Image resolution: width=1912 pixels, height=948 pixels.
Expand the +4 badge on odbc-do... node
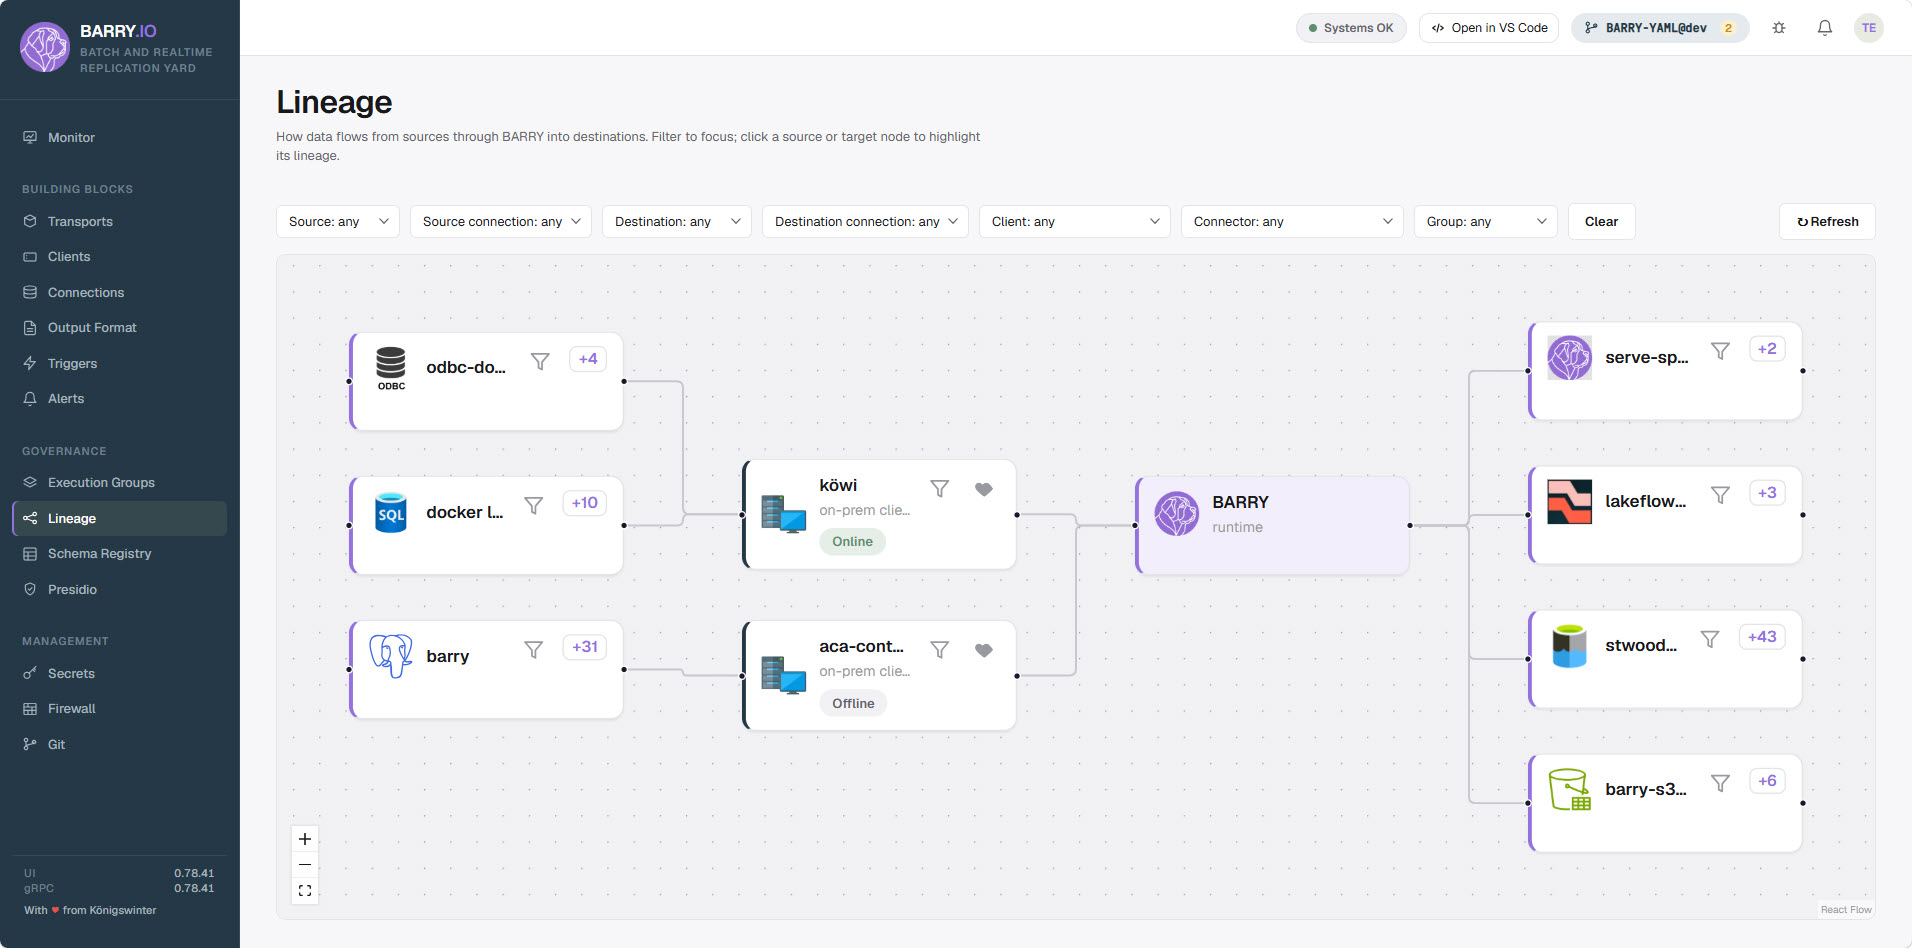[x=588, y=359]
